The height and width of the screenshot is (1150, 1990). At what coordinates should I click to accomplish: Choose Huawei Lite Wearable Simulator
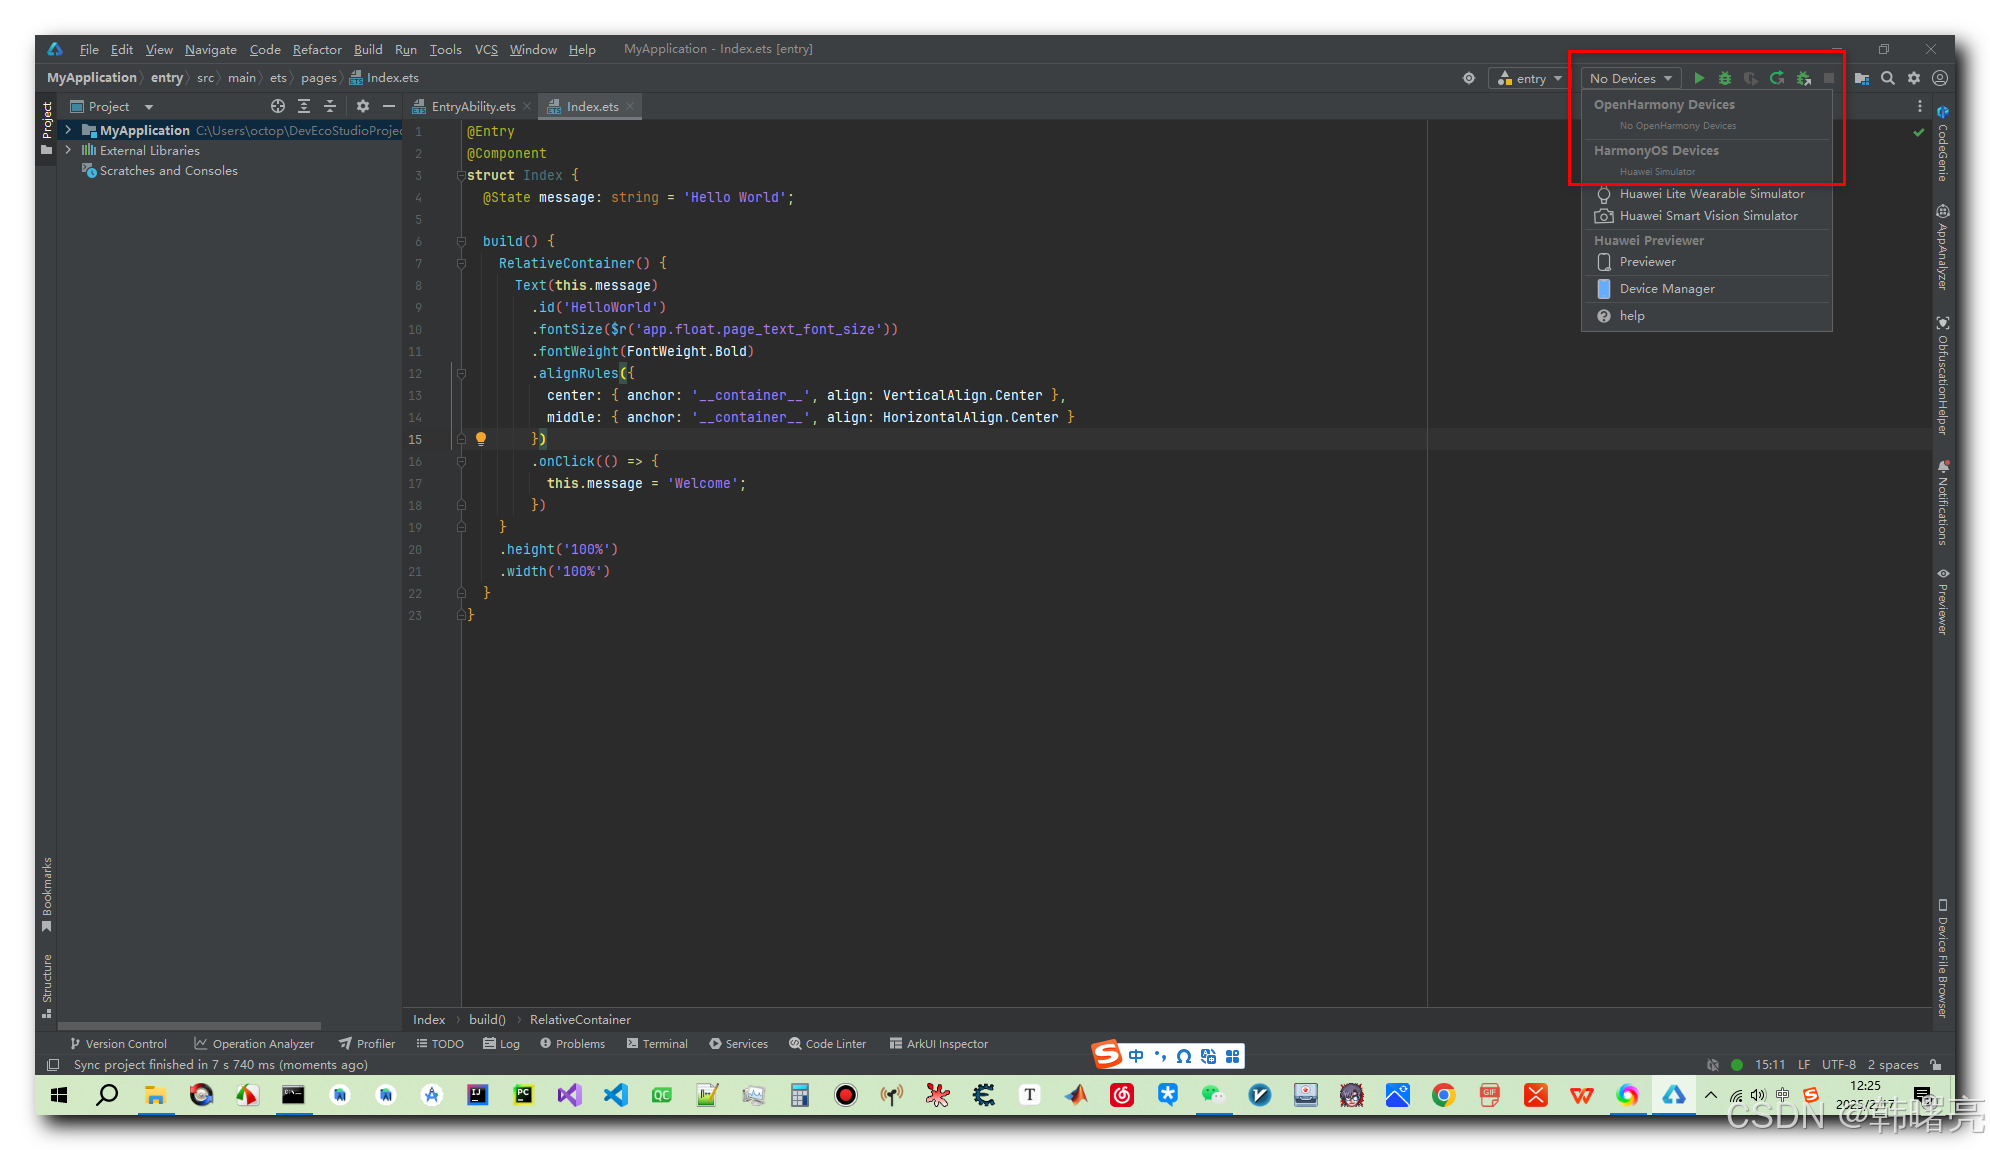1711,194
